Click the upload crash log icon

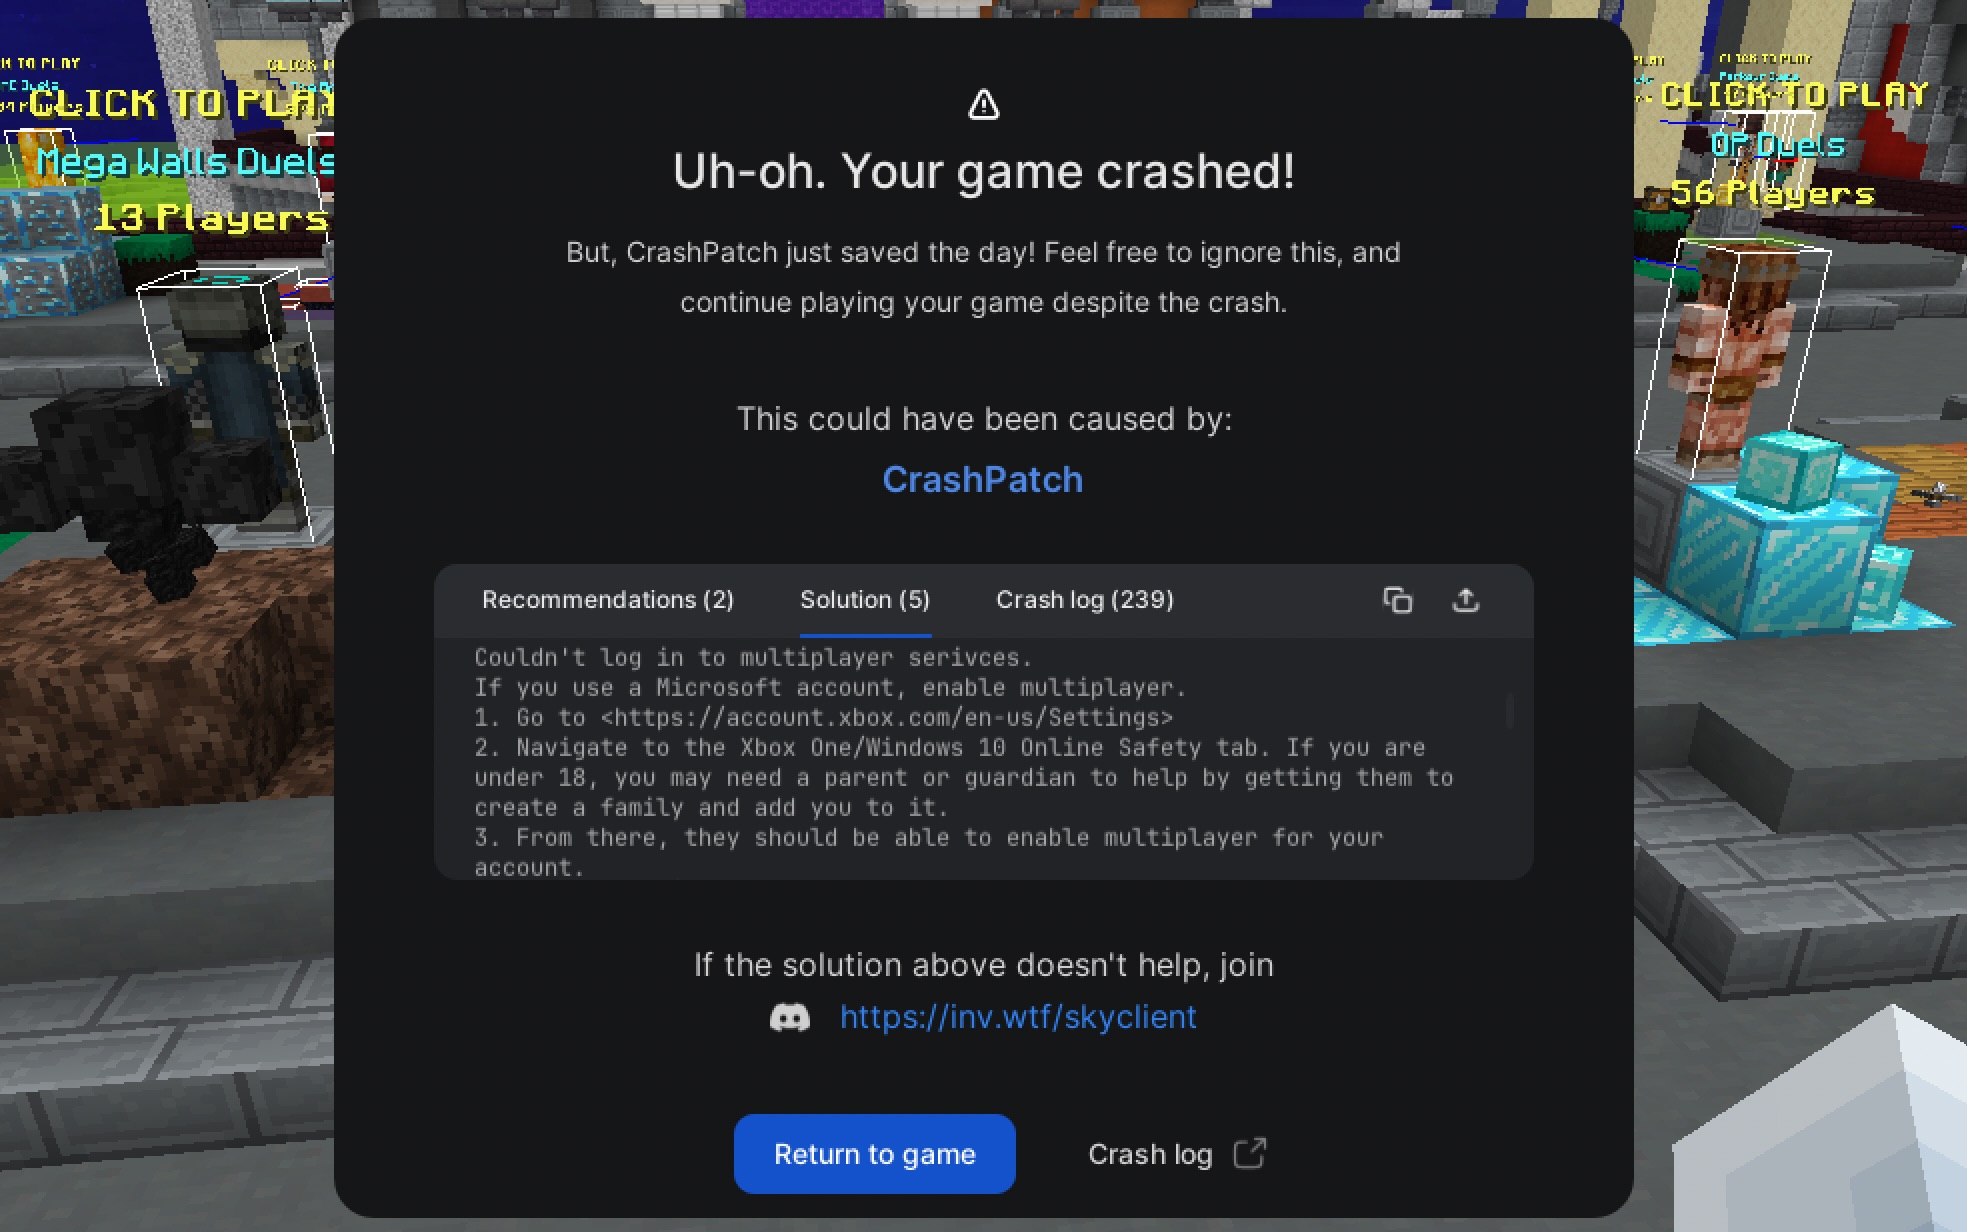click(1465, 600)
